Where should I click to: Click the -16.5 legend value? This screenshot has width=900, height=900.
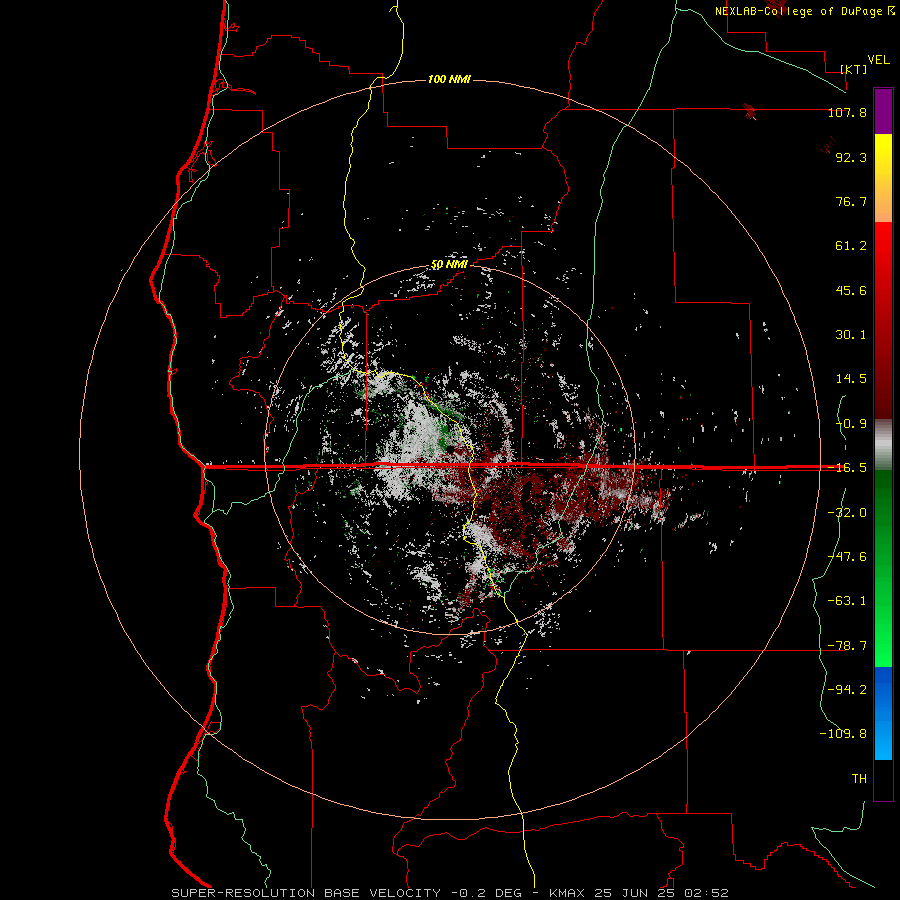click(847, 468)
